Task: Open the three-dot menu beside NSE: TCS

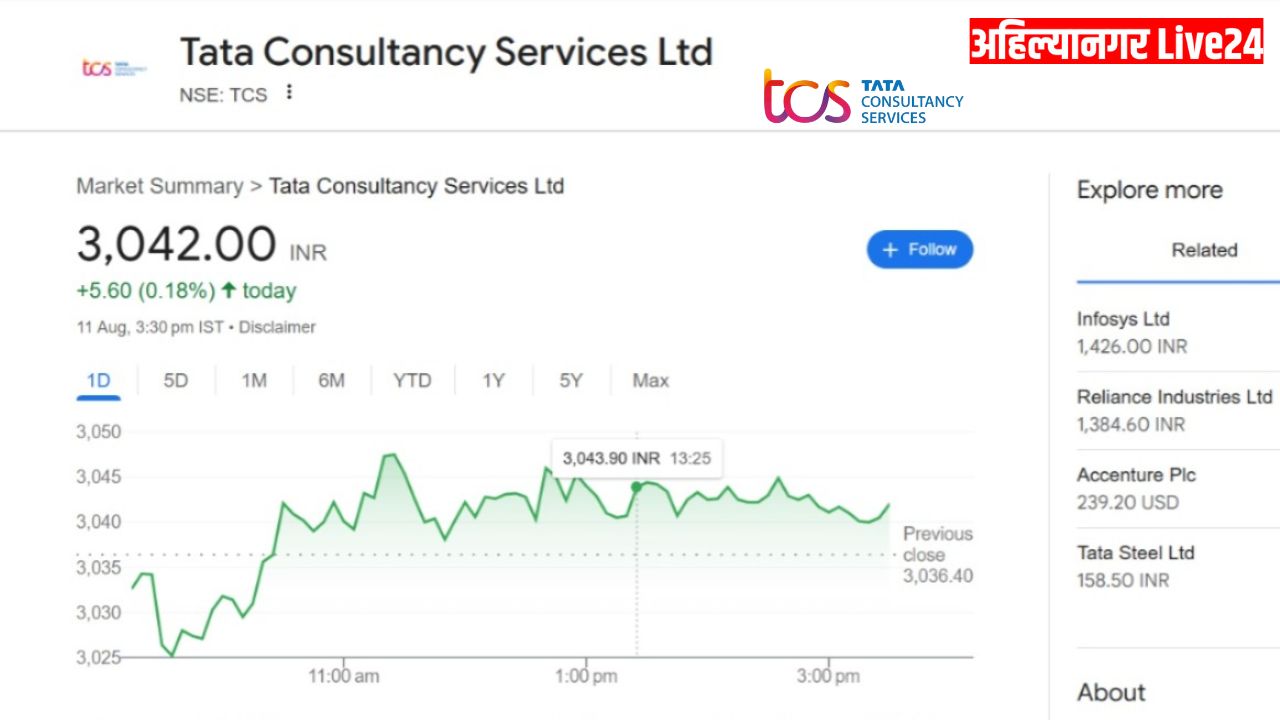Action: tap(289, 93)
